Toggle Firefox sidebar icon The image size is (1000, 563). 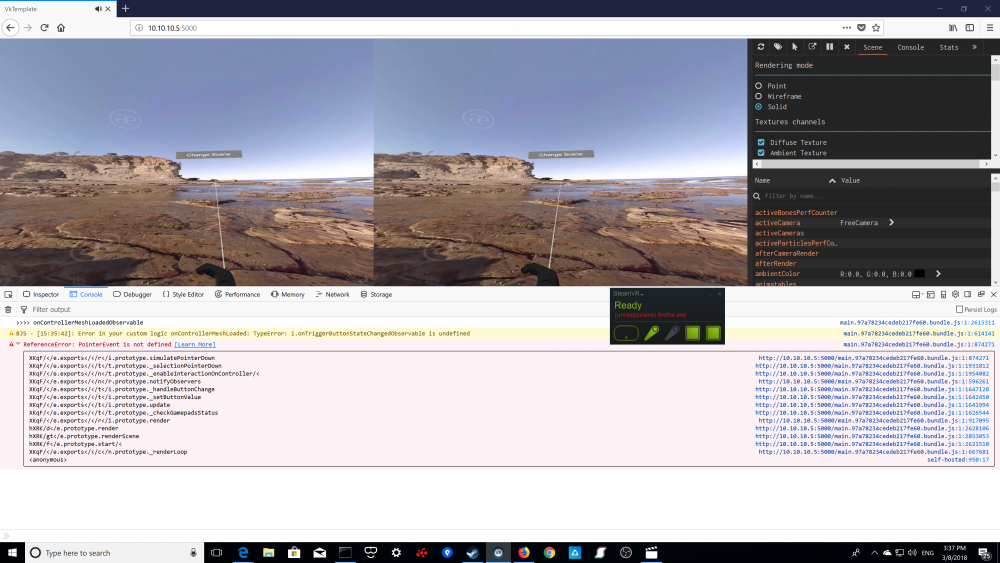click(969, 27)
